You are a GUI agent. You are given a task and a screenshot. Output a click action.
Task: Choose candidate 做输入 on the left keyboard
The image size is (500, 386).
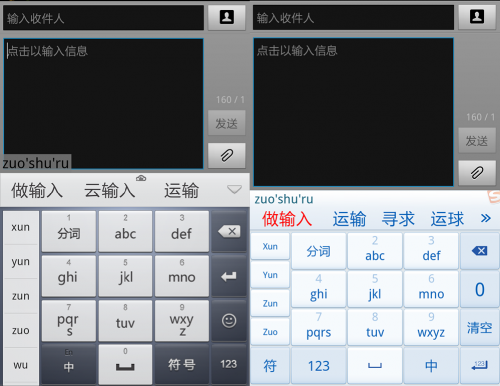tap(37, 190)
